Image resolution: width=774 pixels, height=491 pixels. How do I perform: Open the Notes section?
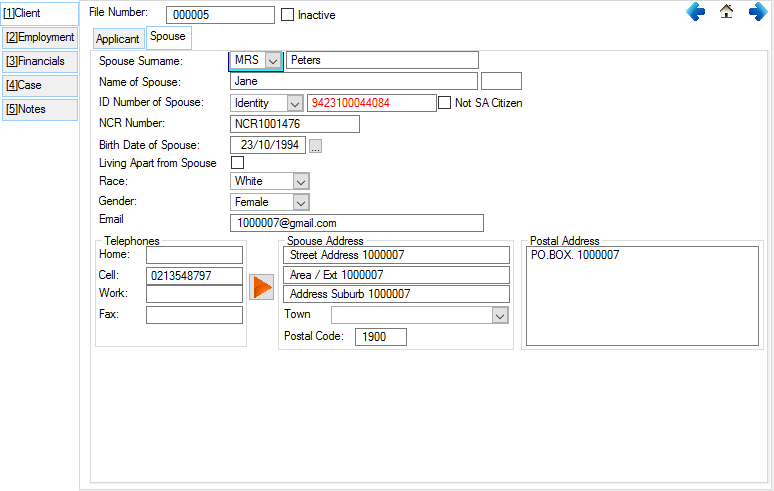coord(40,109)
